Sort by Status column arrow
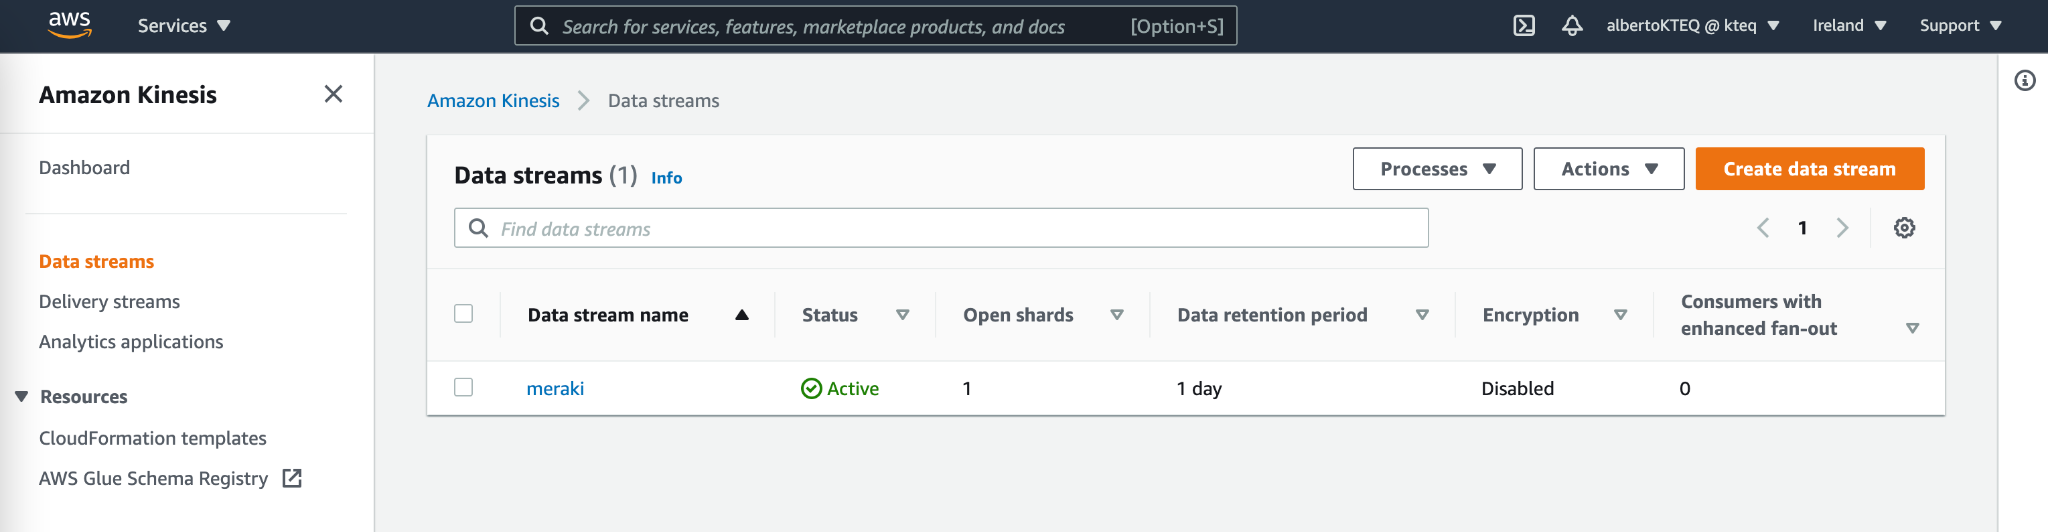 pyautogui.click(x=903, y=315)
